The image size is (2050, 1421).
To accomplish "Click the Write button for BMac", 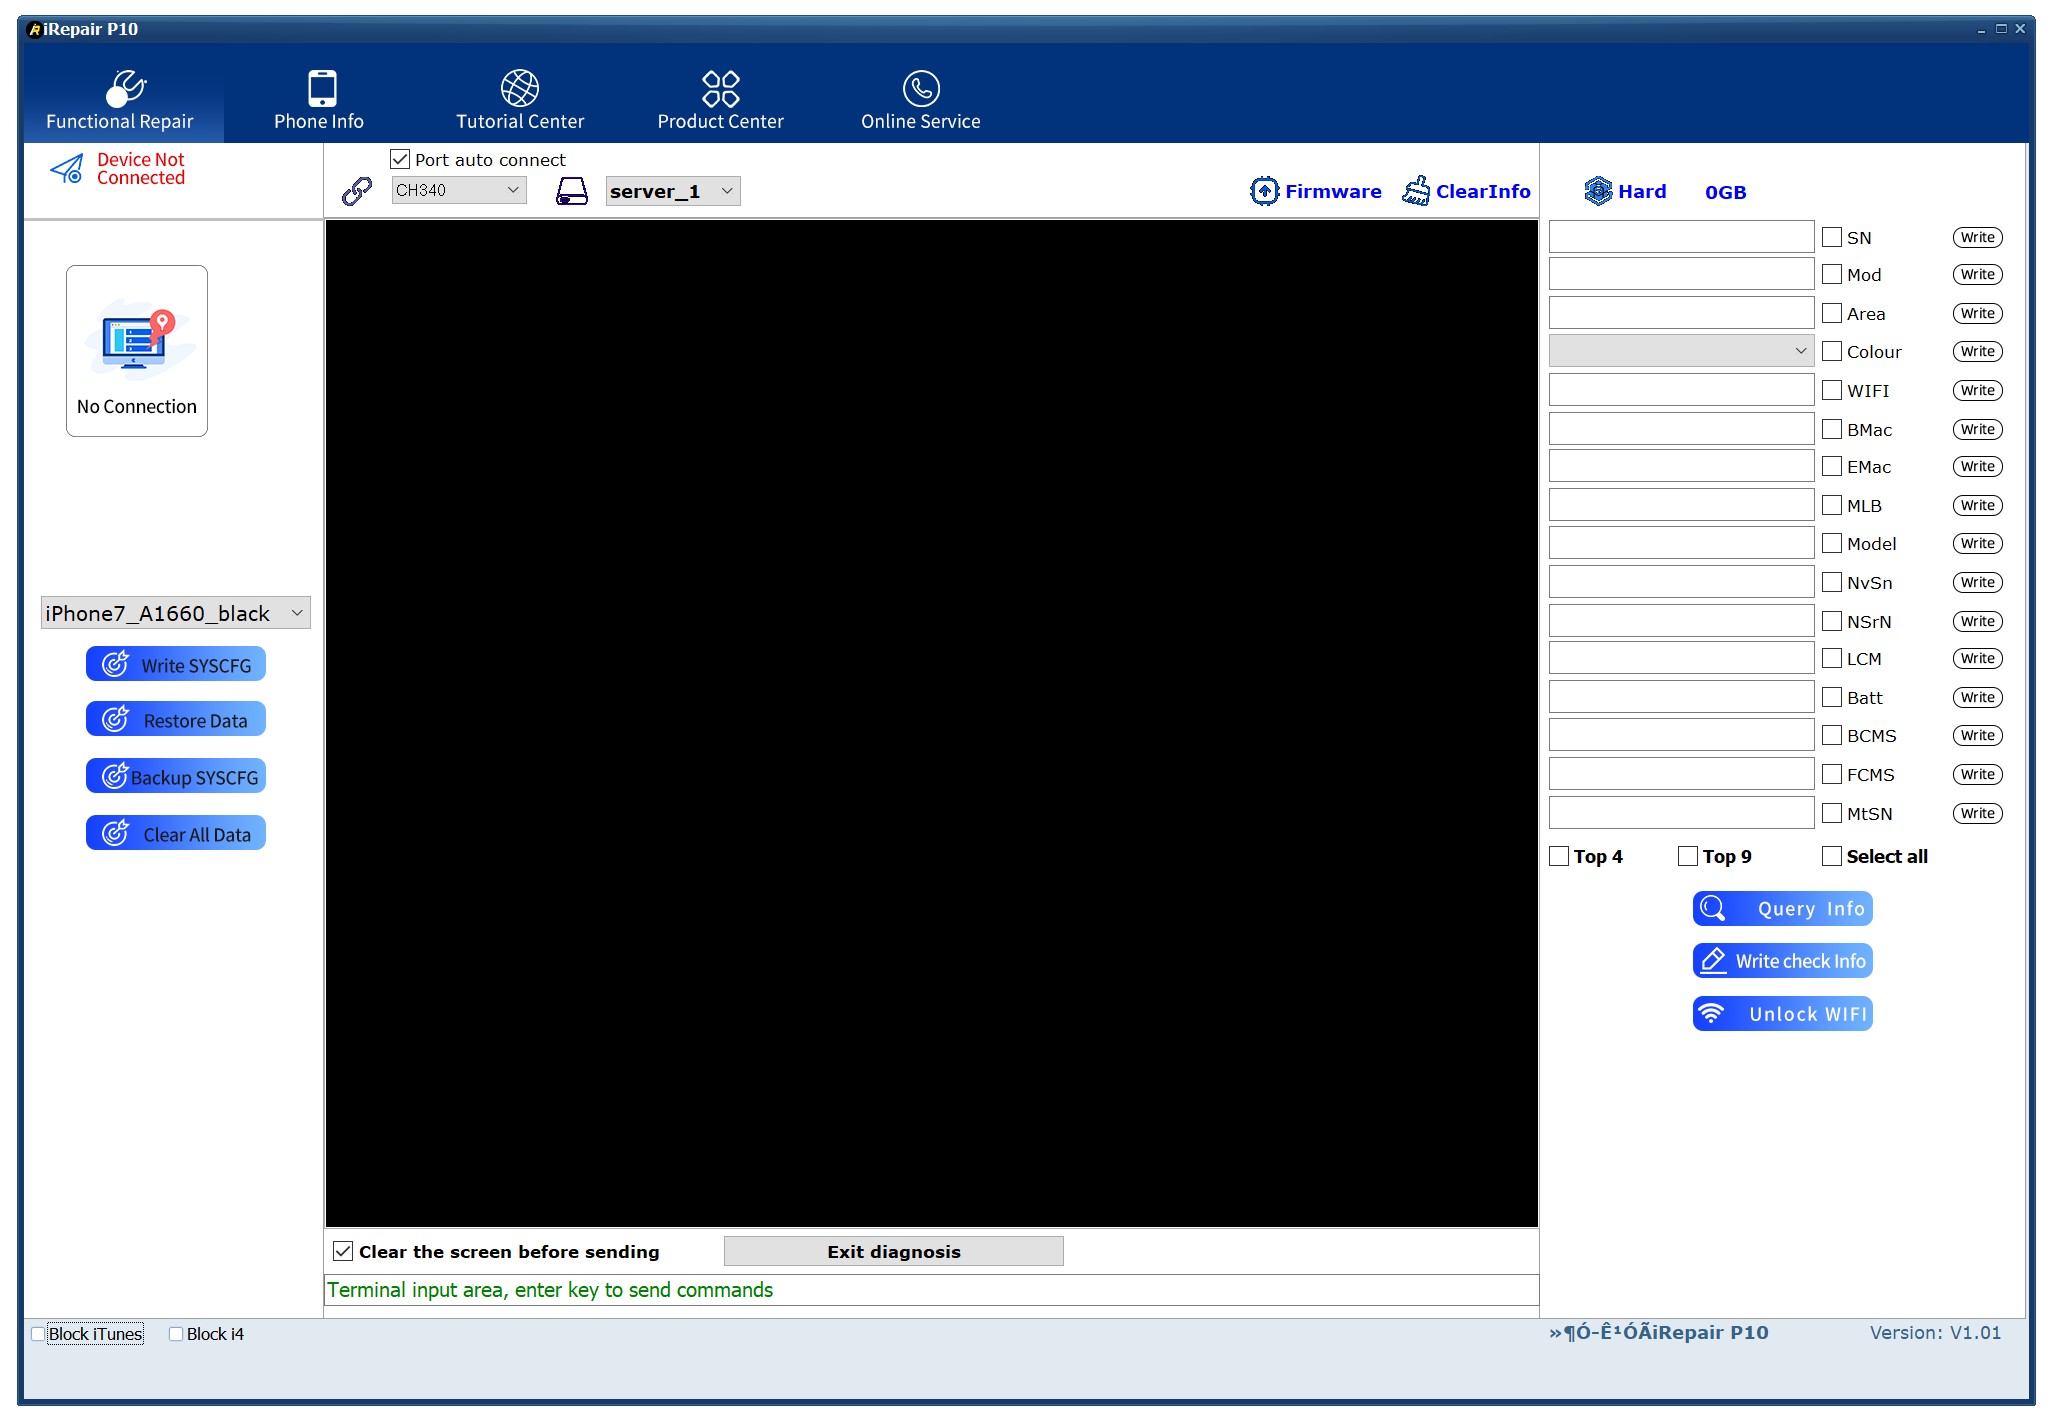I will coord(1978,429).
